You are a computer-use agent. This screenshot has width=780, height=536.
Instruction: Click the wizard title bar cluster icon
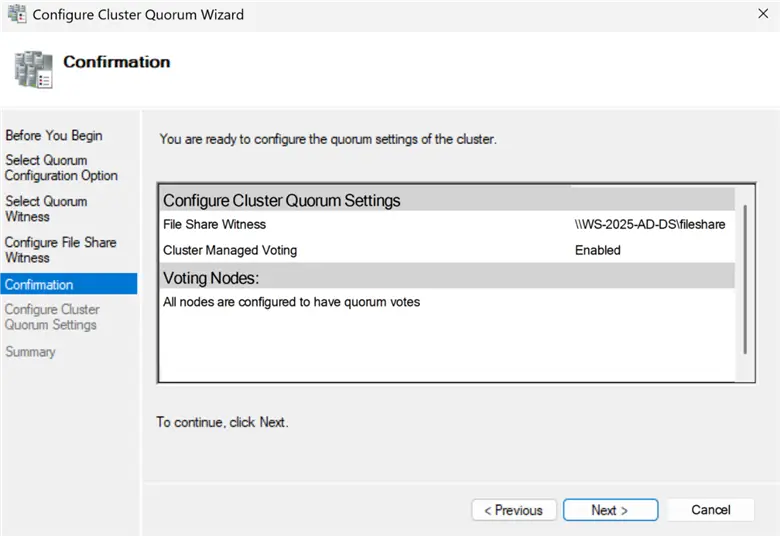pyautogui.click(x=17, y=14)
